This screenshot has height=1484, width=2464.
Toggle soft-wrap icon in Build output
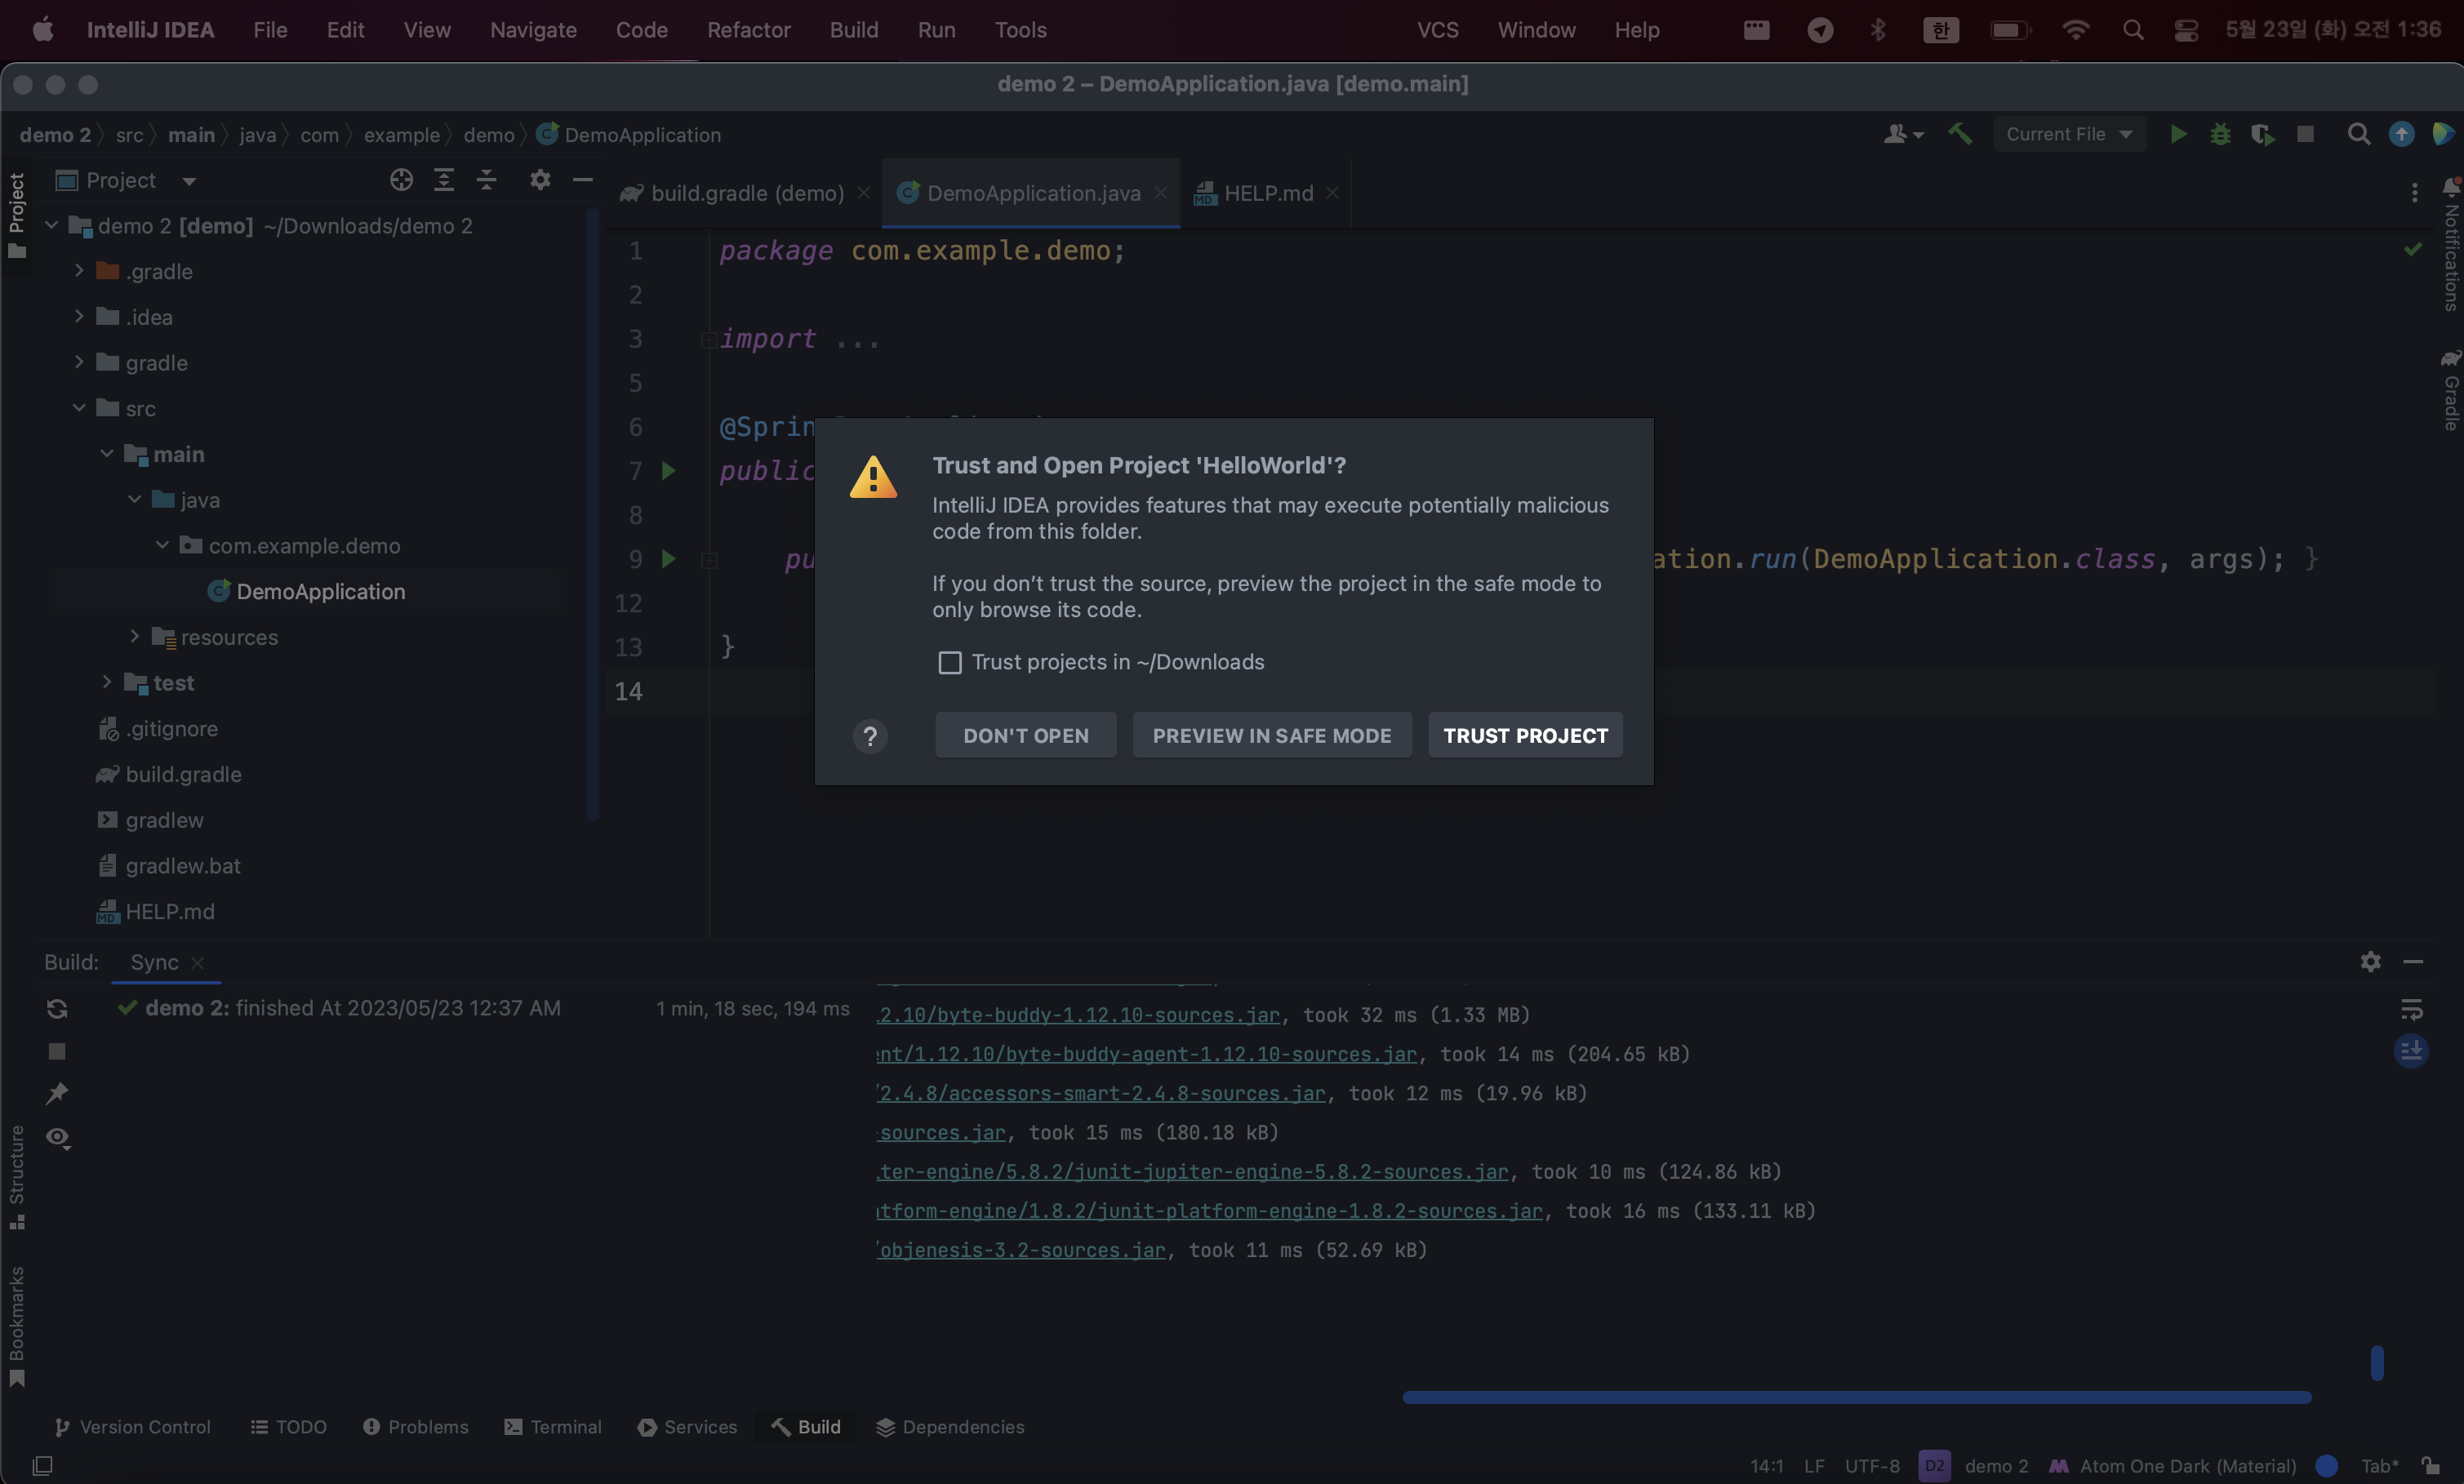[x=2411, y=1009]
